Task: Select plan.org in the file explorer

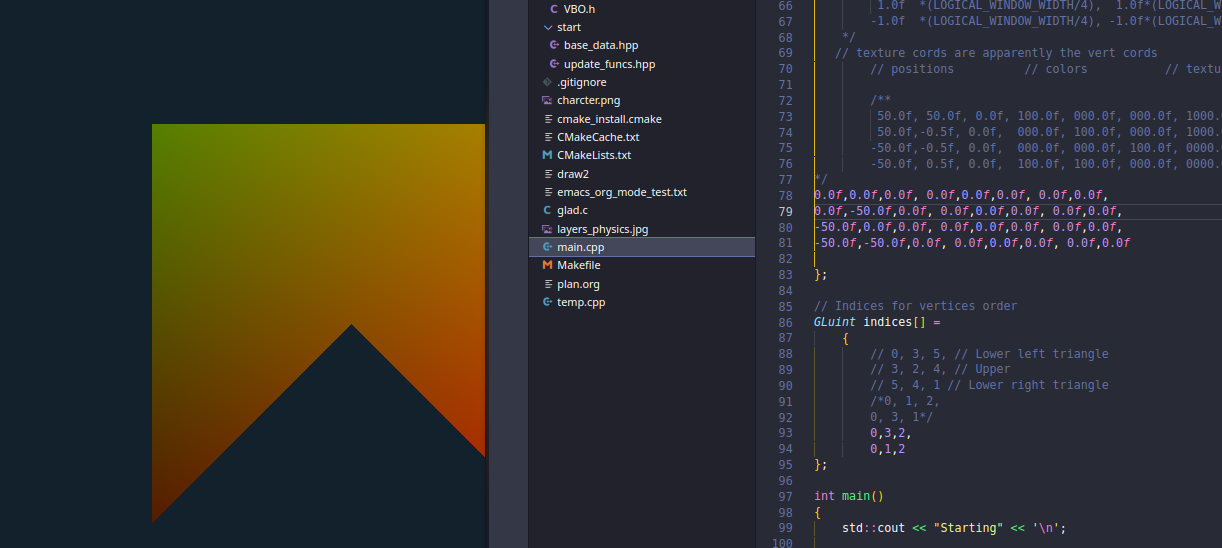Action: pyautogui.click(x=579, y=284)
